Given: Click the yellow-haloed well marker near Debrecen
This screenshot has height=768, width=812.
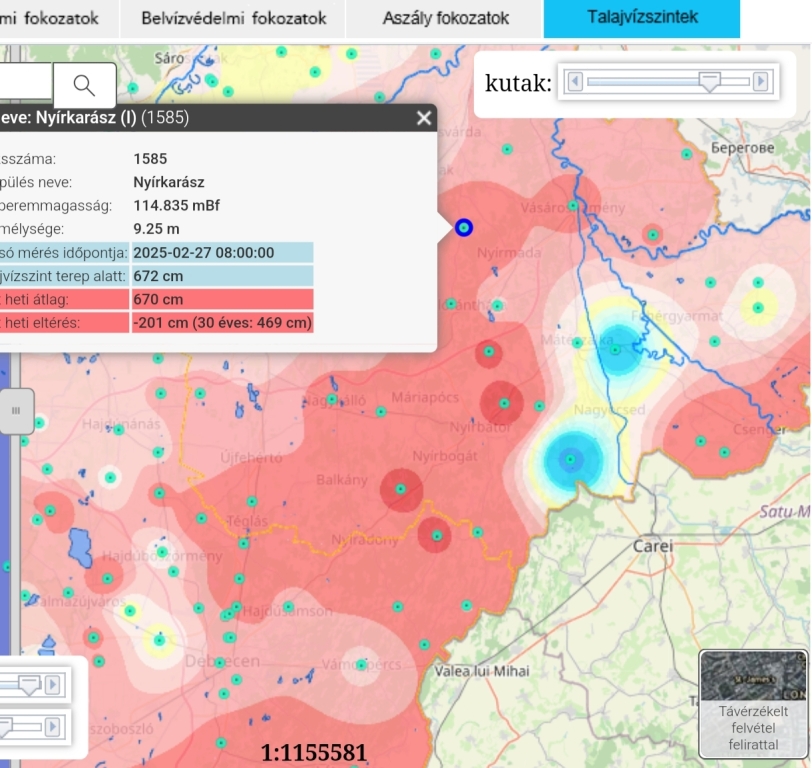Looking at the screenshot, I should pos(158,639).
